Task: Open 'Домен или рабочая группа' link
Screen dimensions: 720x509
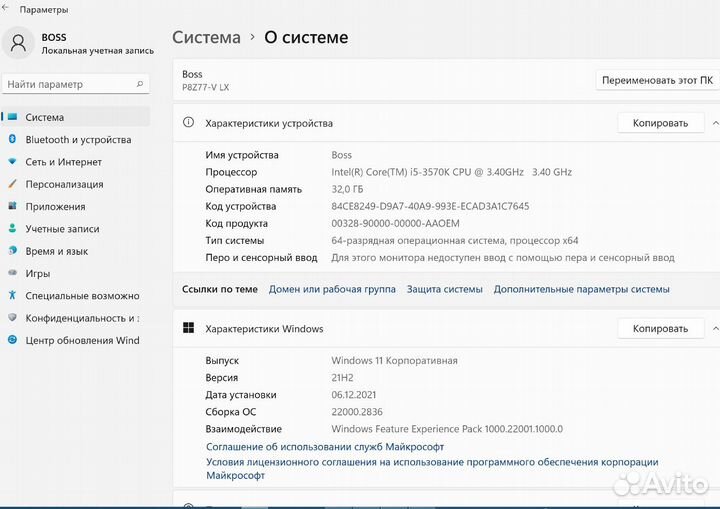Action: click(332, 289)
